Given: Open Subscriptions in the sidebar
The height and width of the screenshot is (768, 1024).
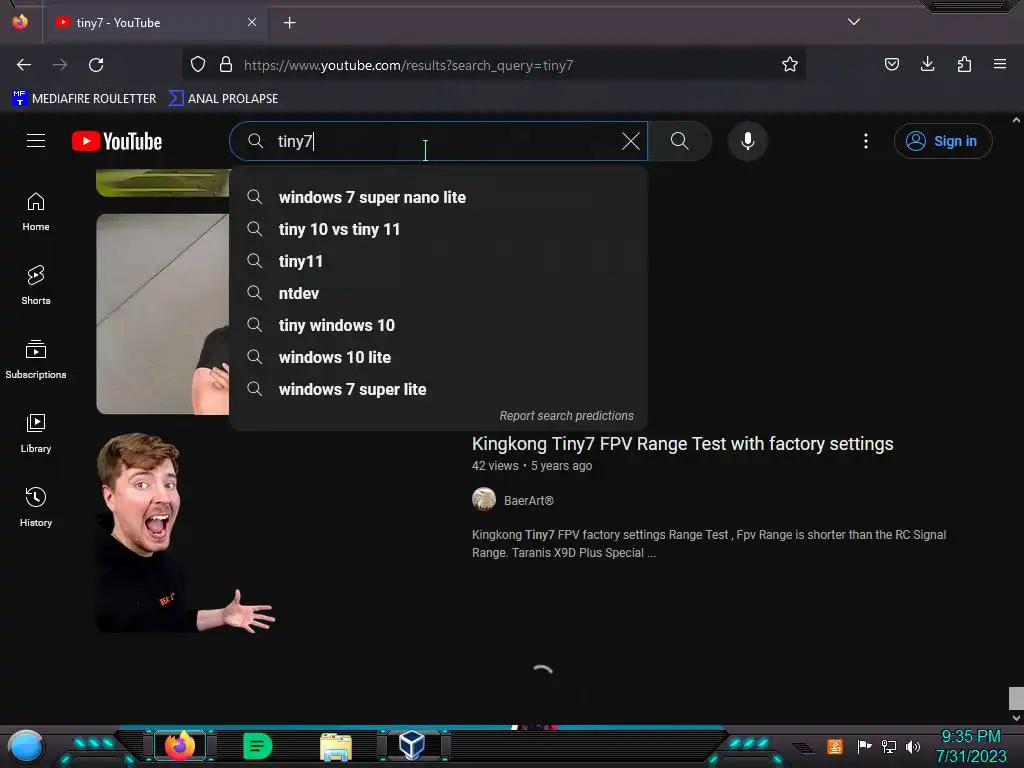Looking at the screenshot, I should click(x=36, y=360).
